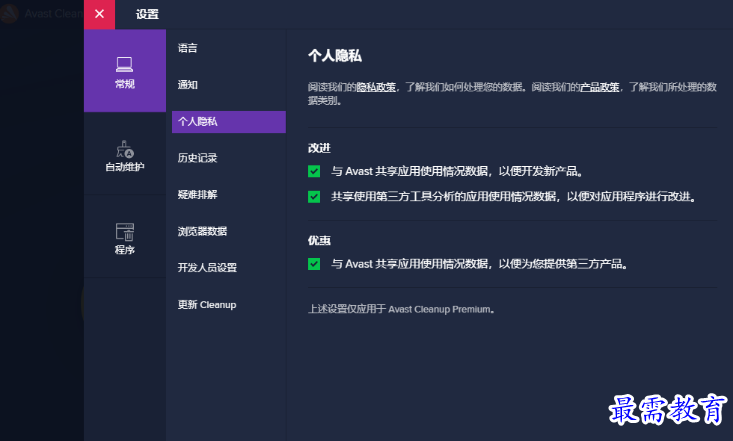Image resolution: width=733 pixels, height=441 pixels.
Task: Open the 语言 settings section
Action: (x=187, y=48)
